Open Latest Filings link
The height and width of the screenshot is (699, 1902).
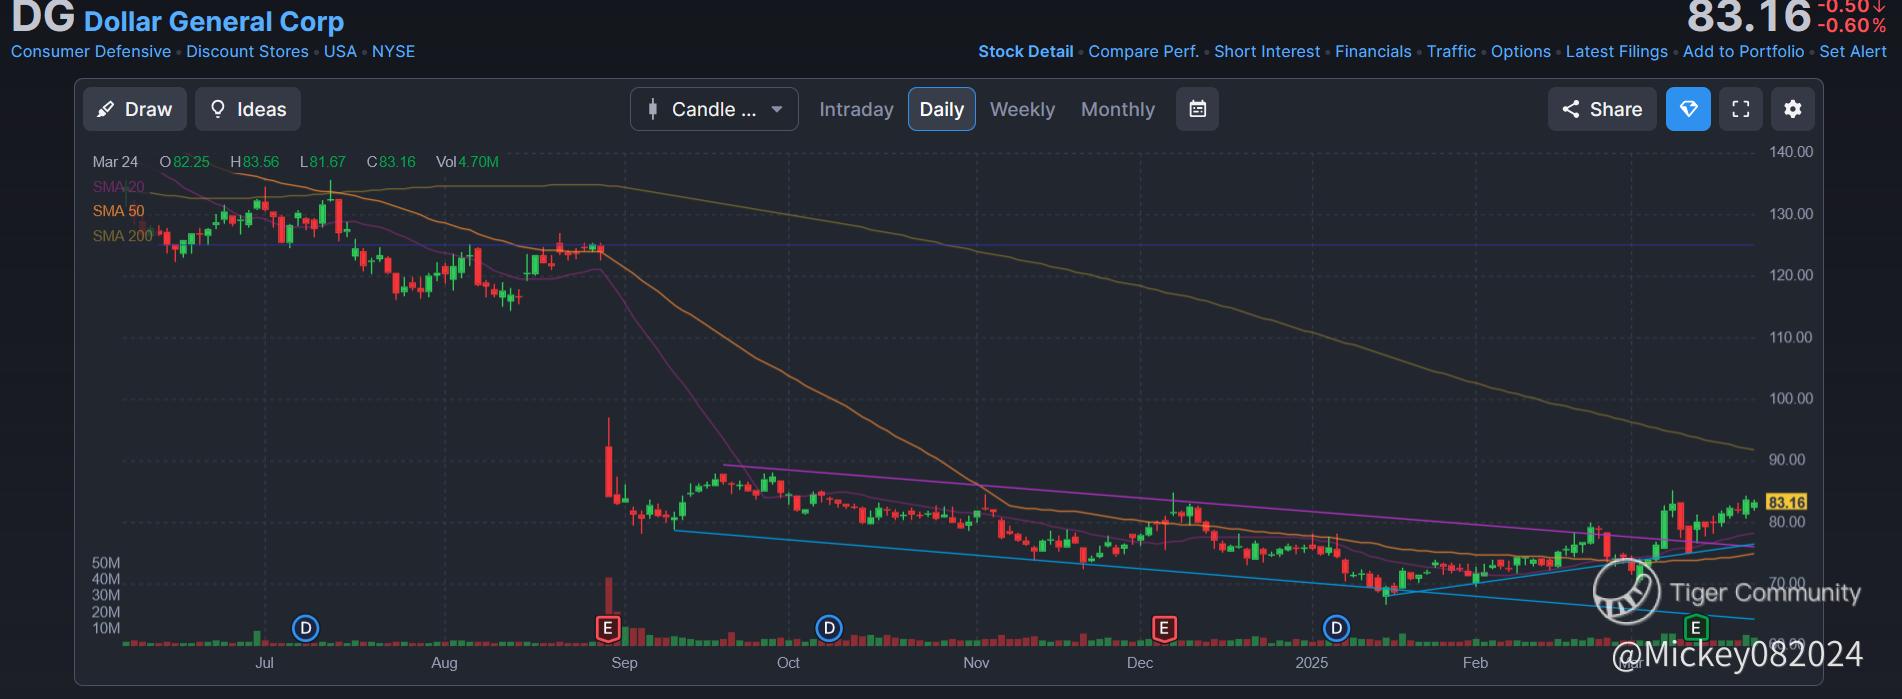1616,51
